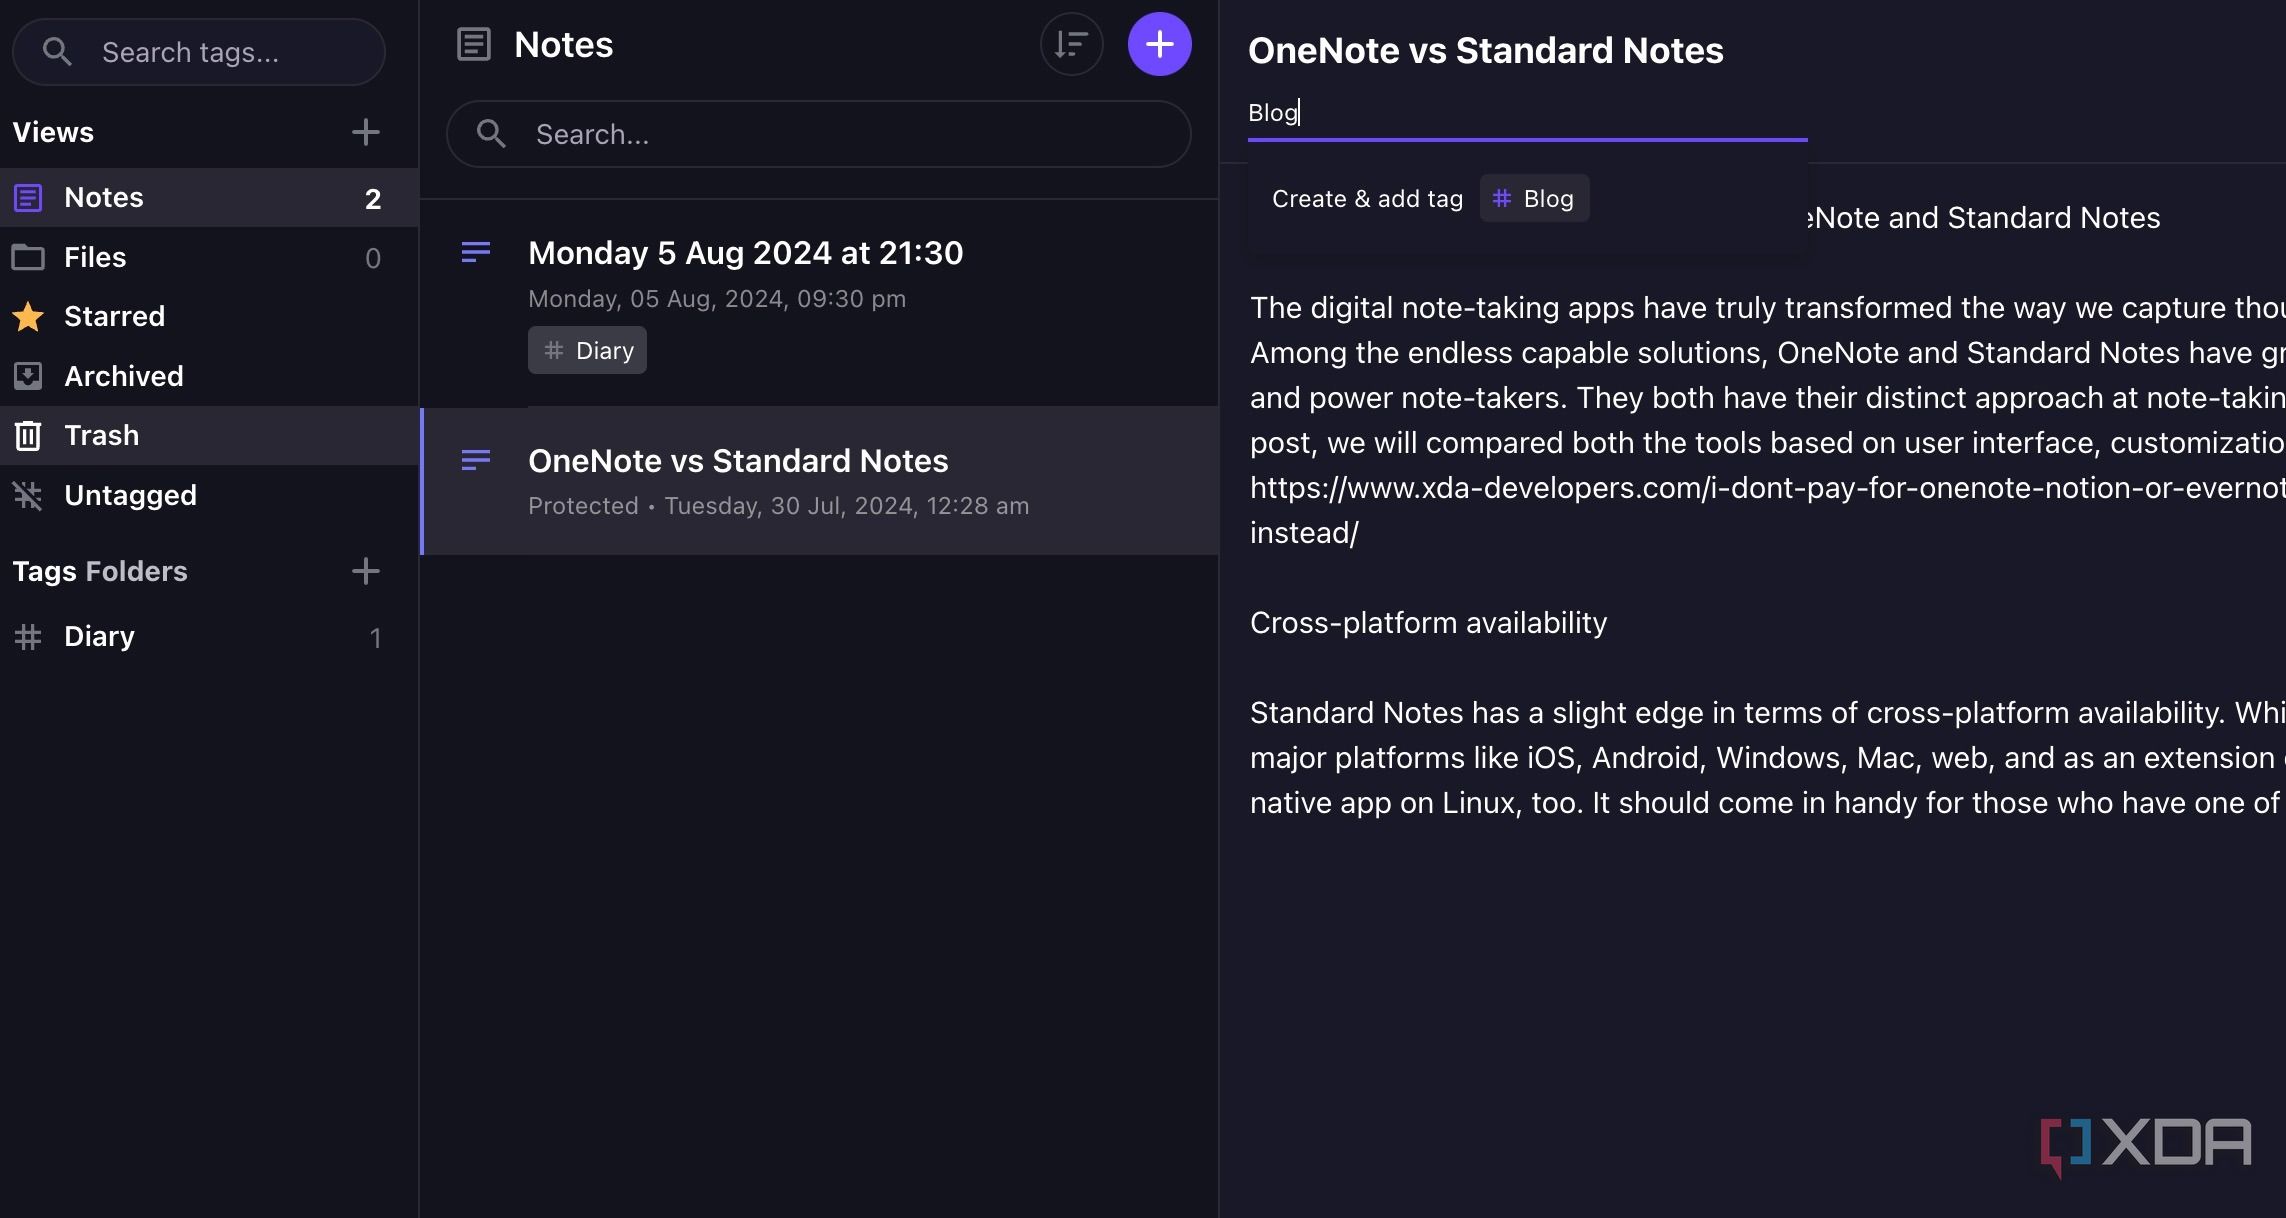Viewport: 2286px width, 1218px height.
Task: Click the Search tags field
Action: pyautogui.click(x=198, y=51)
